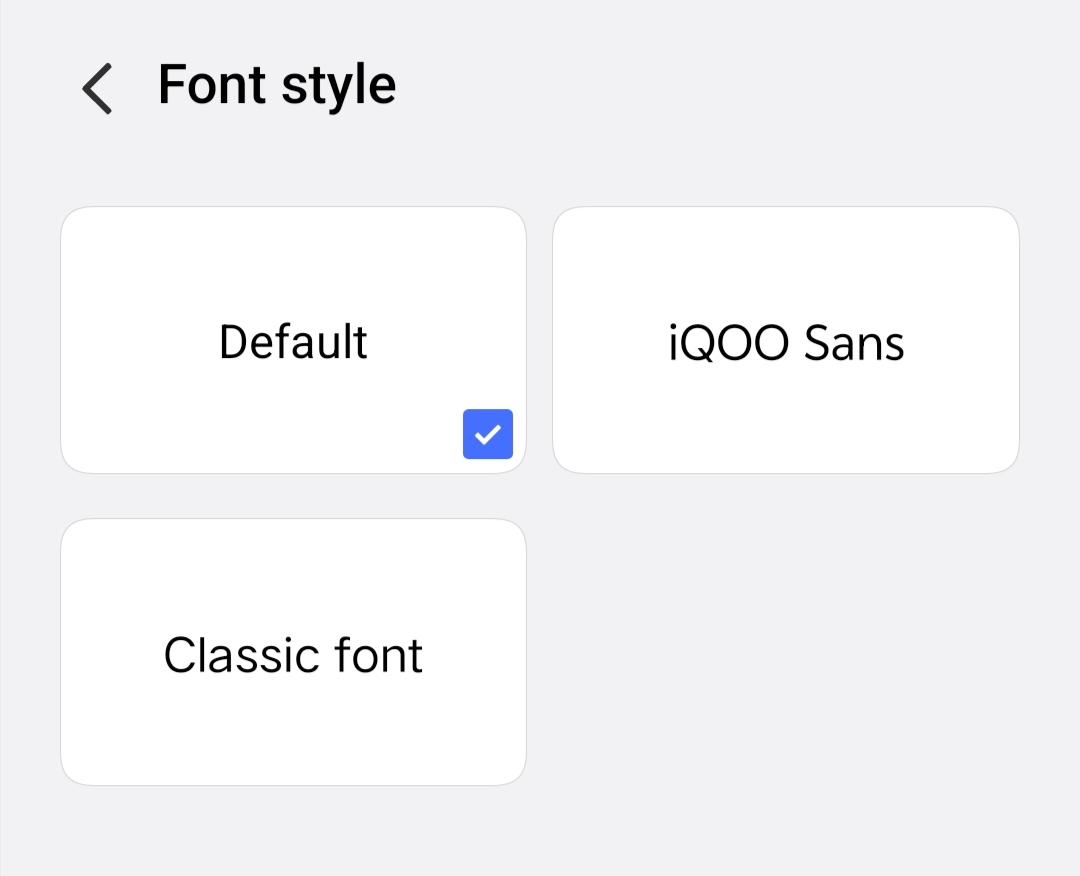Tap the iQOO Sans label text

[x=786, y=344]
